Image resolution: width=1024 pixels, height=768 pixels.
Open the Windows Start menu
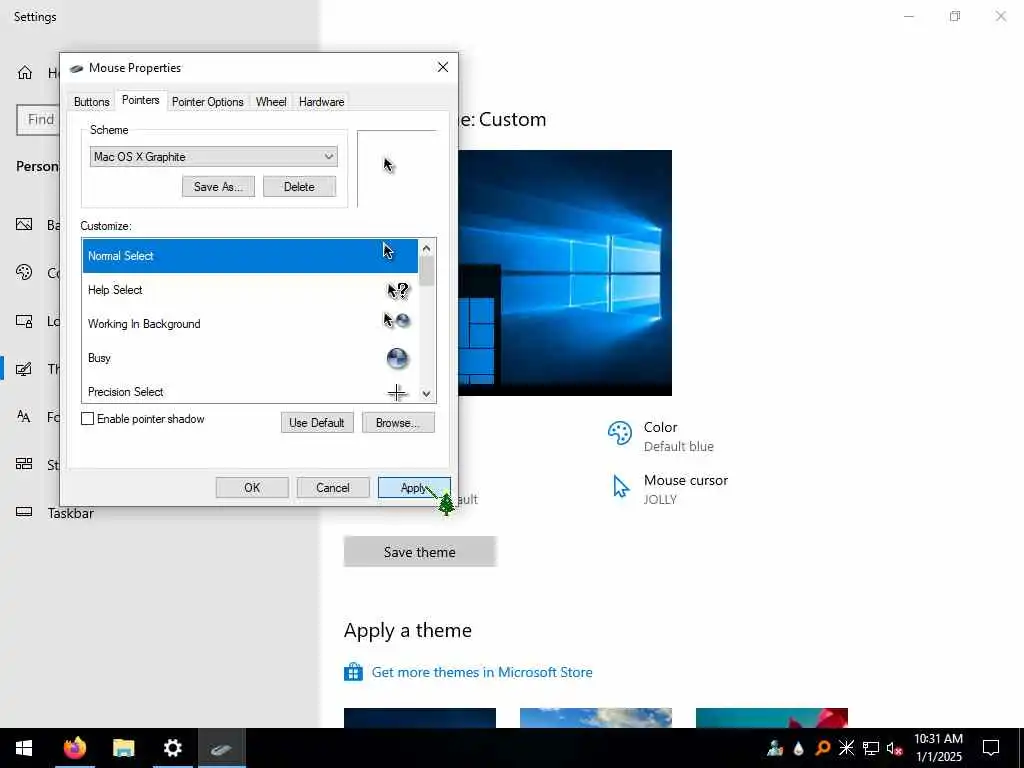click(24, 748)
